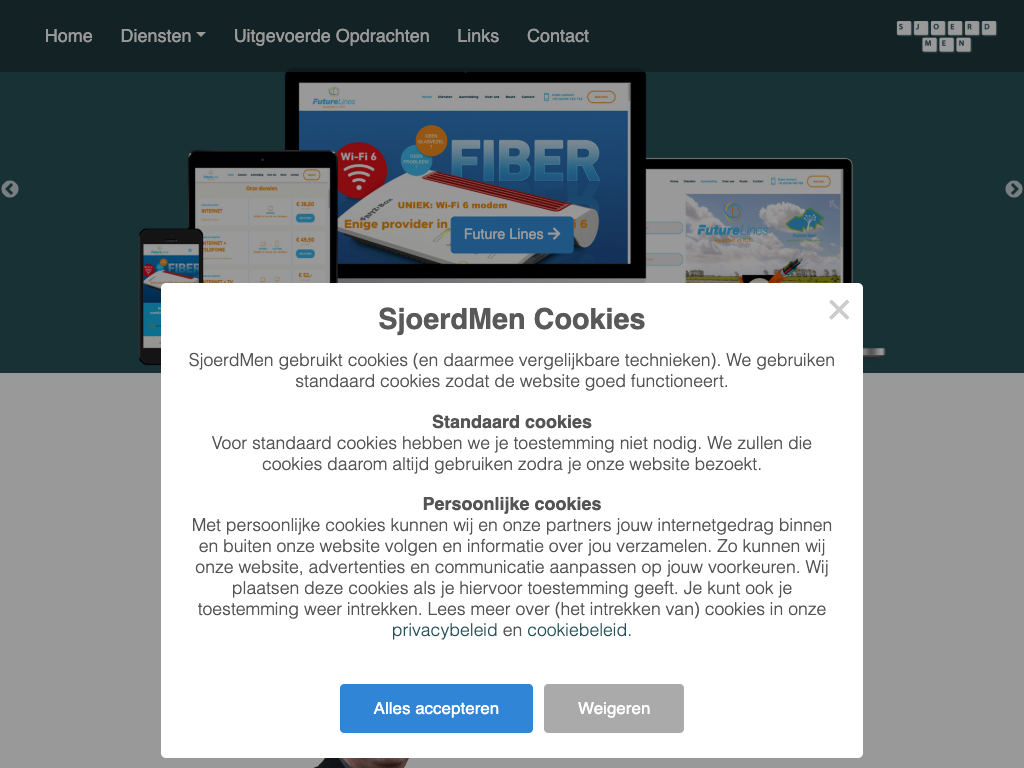Expand the Diensten dropdown menu
This screenshot has height=768, width=1024.
click(x=163, y=36)
